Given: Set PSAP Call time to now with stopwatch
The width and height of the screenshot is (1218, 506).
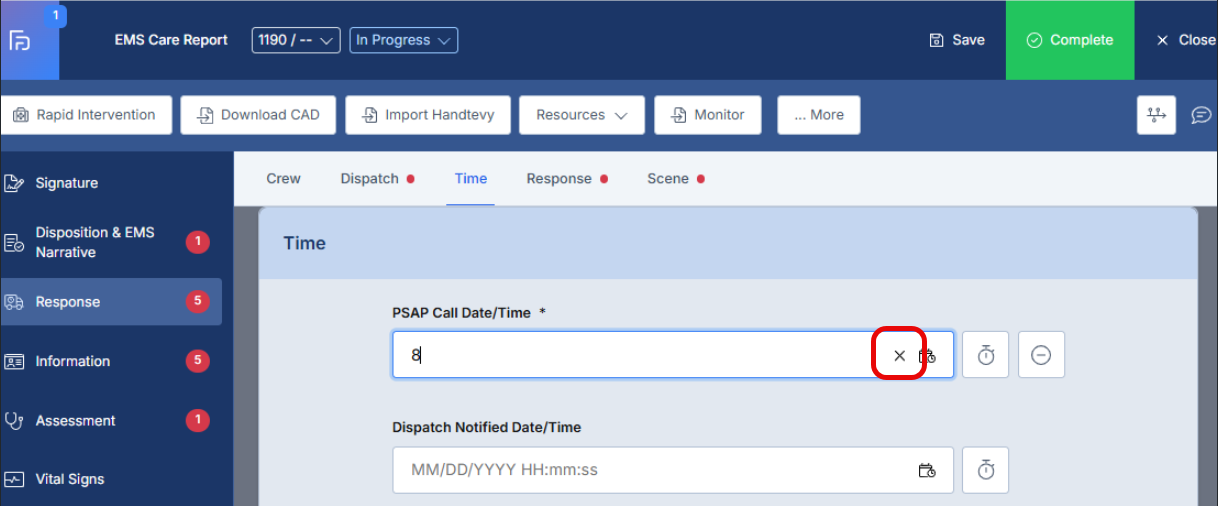Looking at the screenshot, I should coord(985,355).
